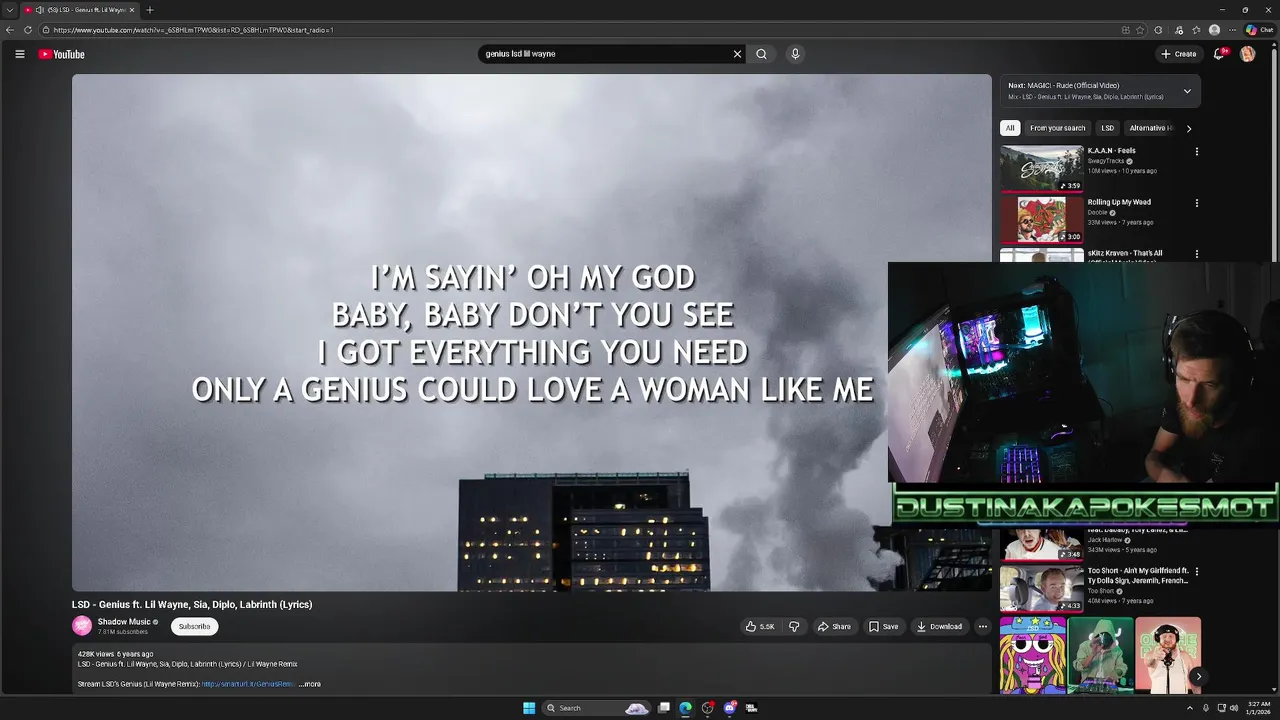The height and width of the screenshot is (720, 1280).
Task: Open browser extensions puzzle icon
Action: coord(1158,30)
